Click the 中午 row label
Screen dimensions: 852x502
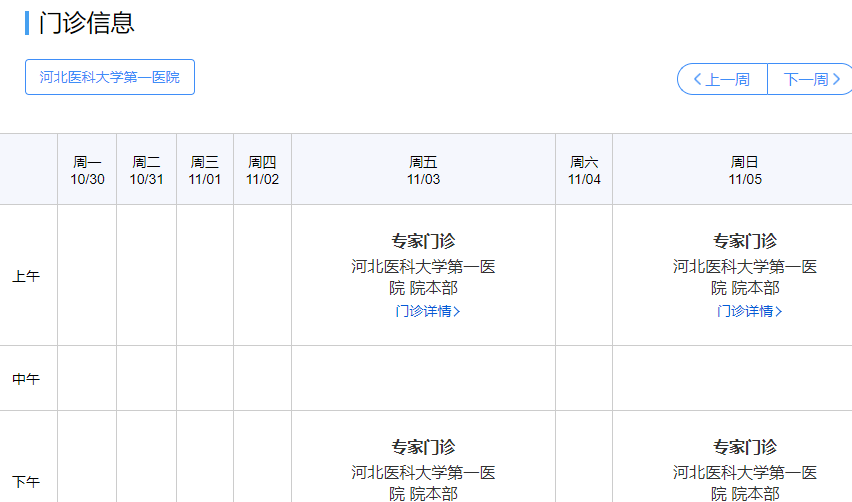(27, 379)
